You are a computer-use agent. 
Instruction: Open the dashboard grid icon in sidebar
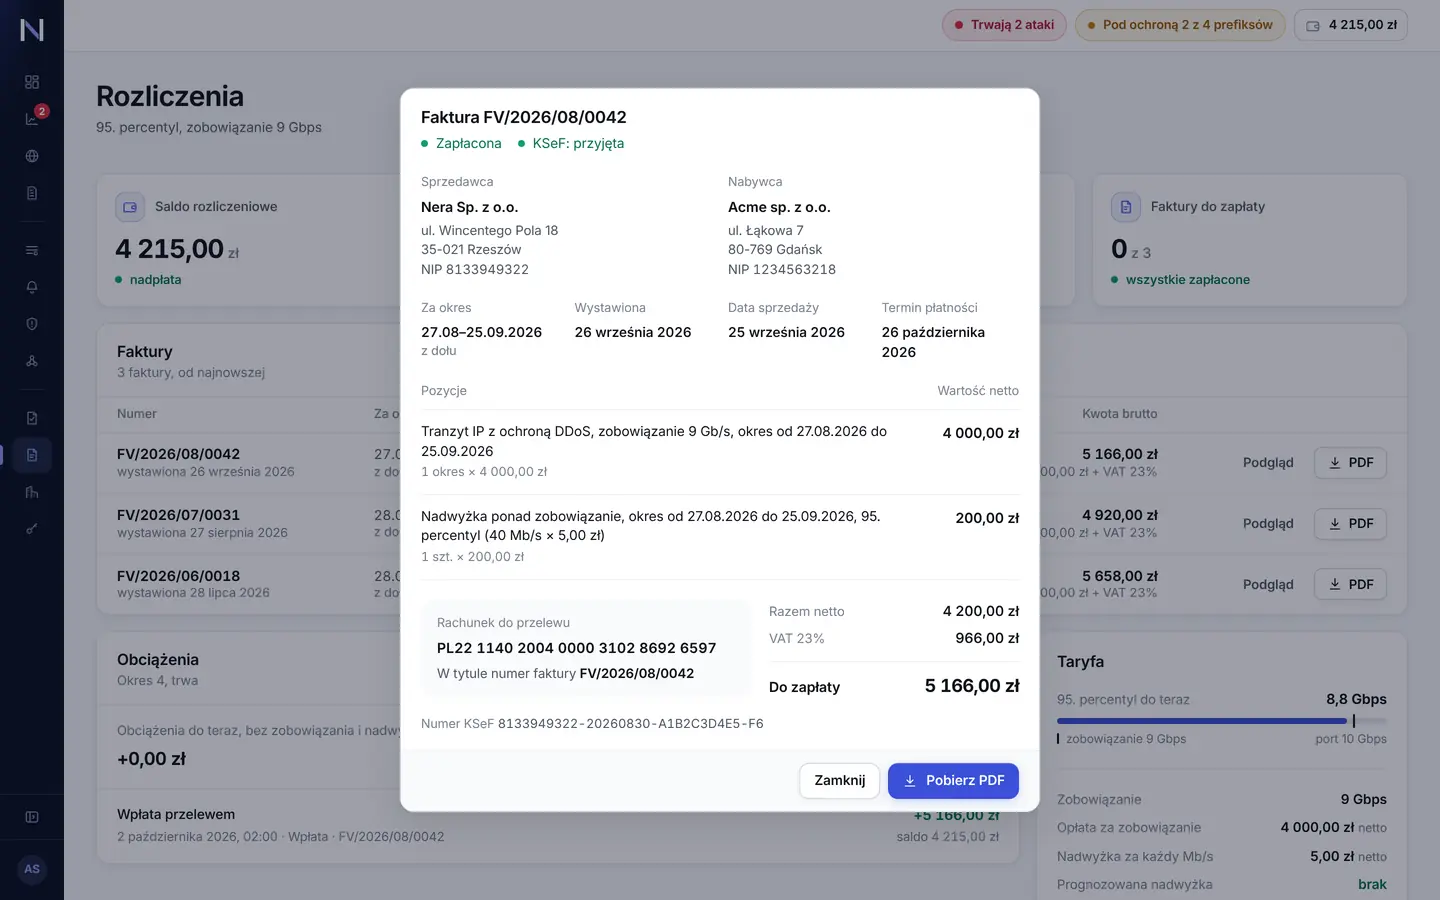pos(32,82)
